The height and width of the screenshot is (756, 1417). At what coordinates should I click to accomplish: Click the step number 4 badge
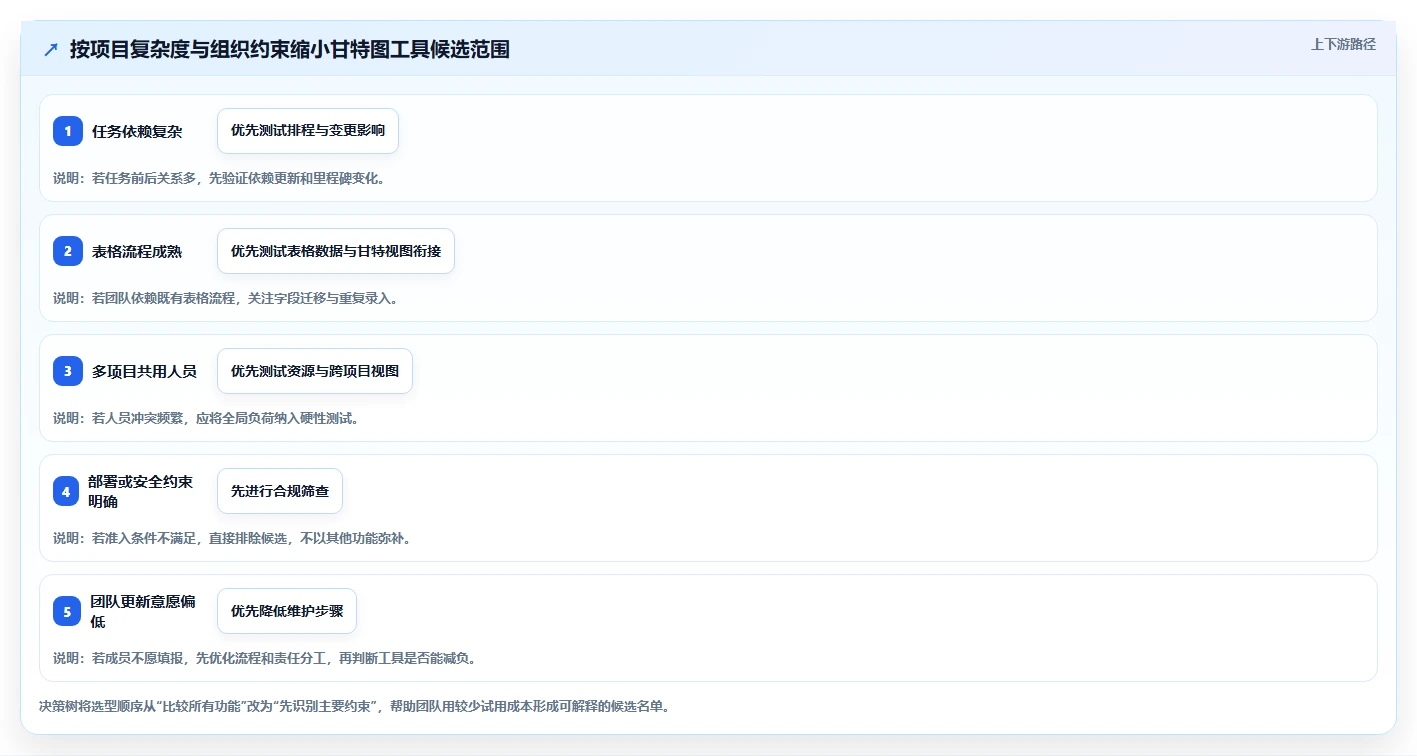click(66, 491)
